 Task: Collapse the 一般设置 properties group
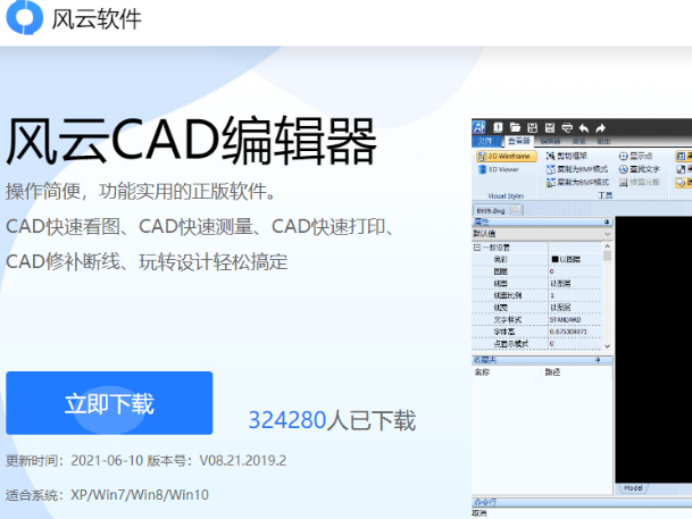[477, 247]
